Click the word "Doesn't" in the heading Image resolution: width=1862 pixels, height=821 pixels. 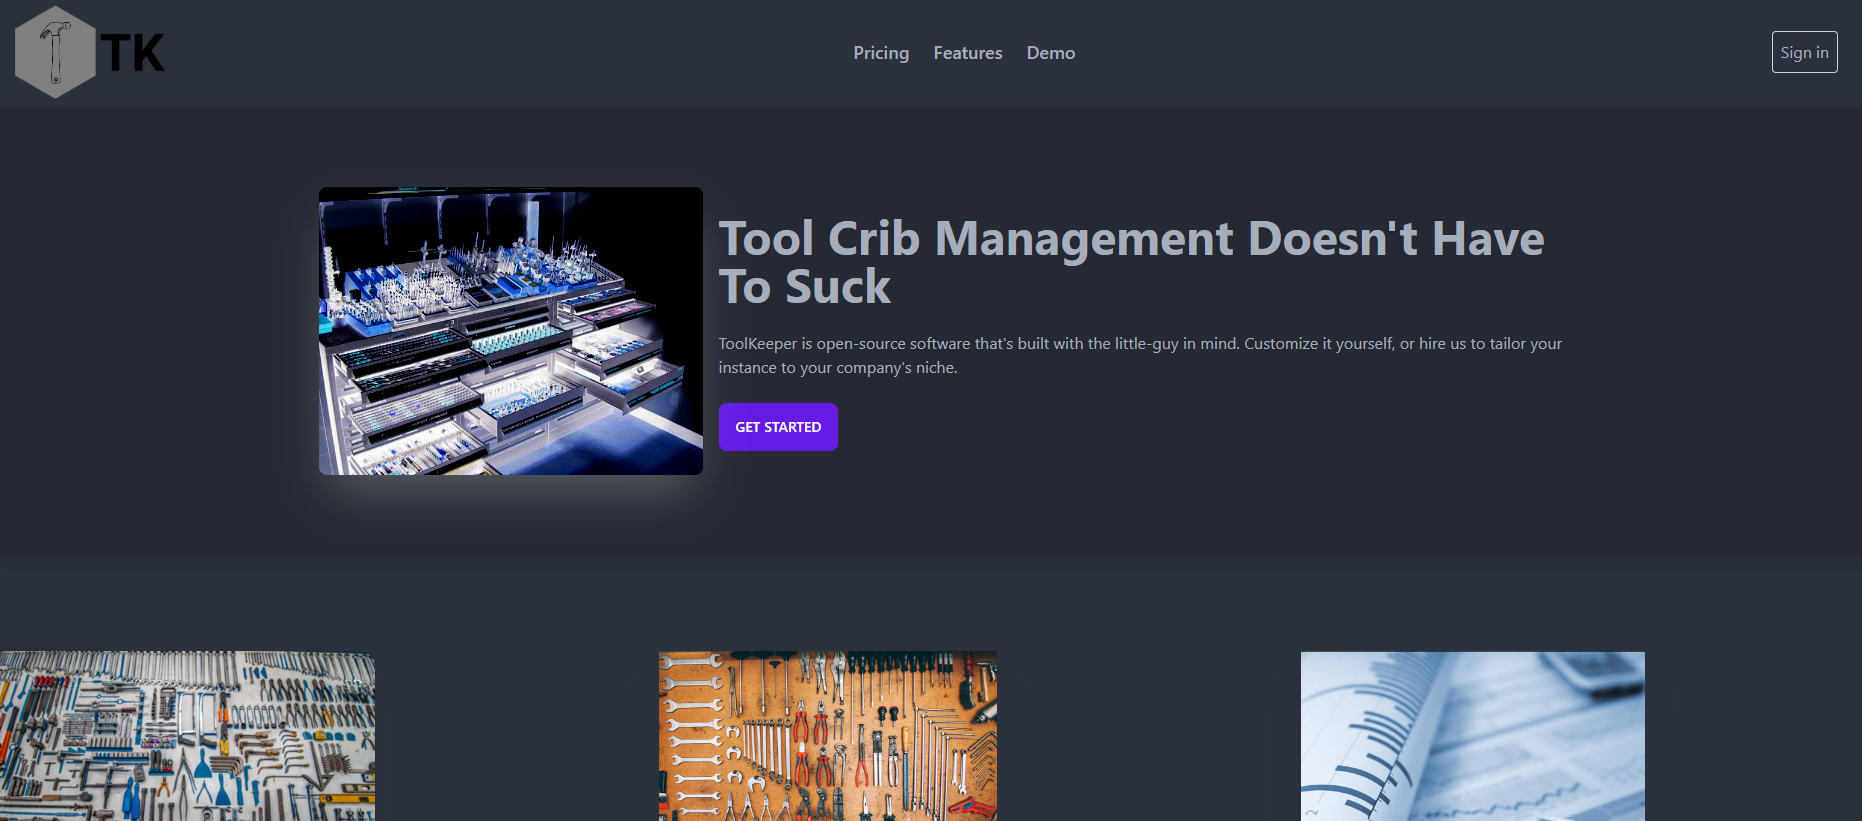[x=1332, y=239]
